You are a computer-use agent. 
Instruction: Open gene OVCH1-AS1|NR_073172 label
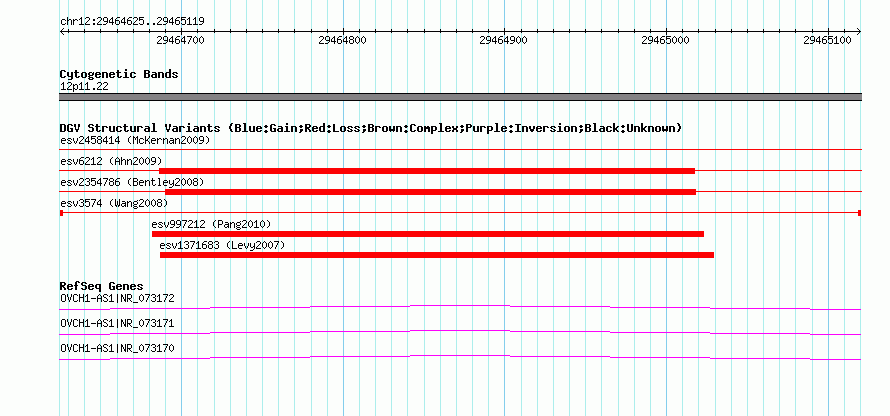click(x=117, y=299)
